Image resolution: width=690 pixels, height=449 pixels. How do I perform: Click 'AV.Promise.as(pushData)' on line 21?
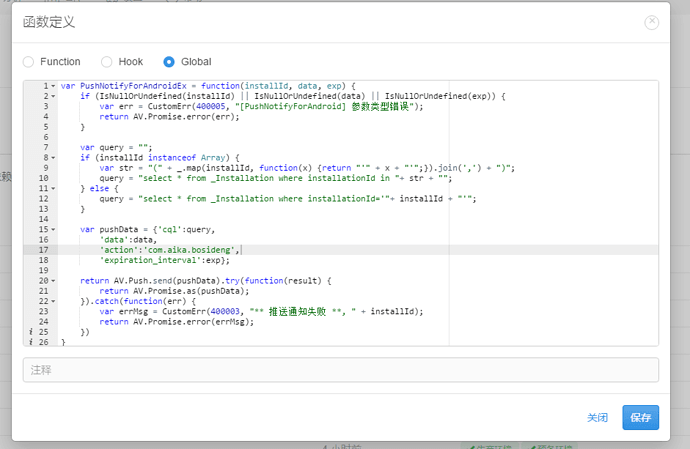(189, 291)
